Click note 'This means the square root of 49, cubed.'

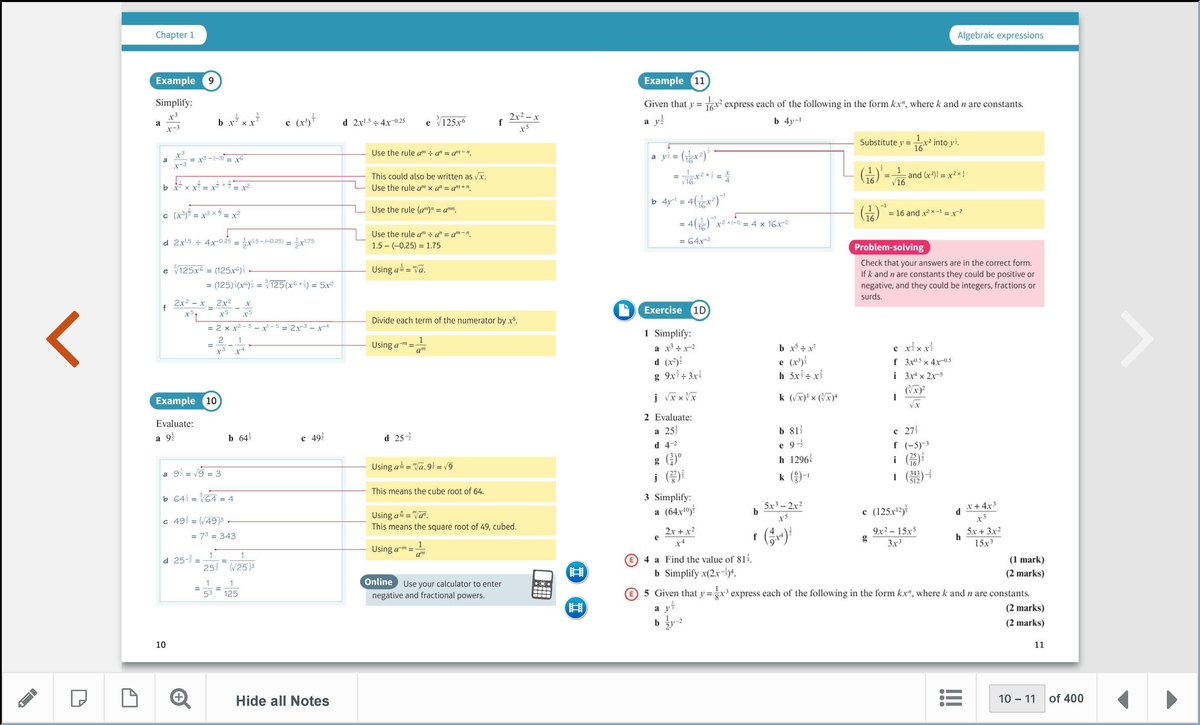[444, 526]
